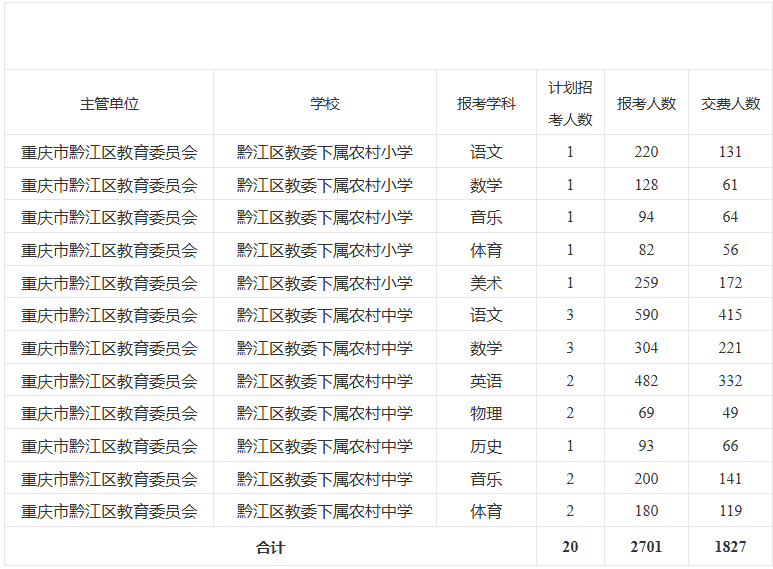Screen dimensions: 773x569
Task: Select the 学校 column header cell
Action: pyautogui.click(x=325, y=103)
